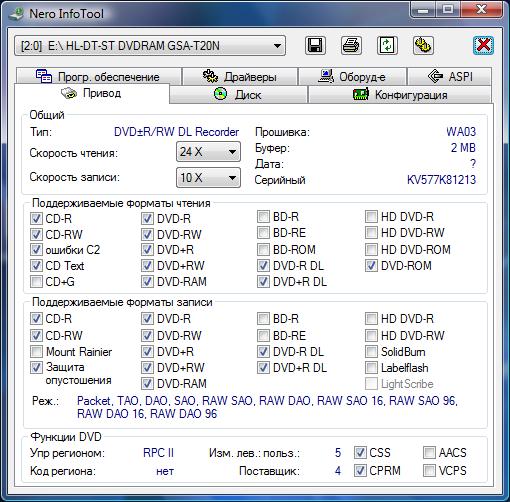Click the Nero InfoTool title bar icon

coord(16,14)
